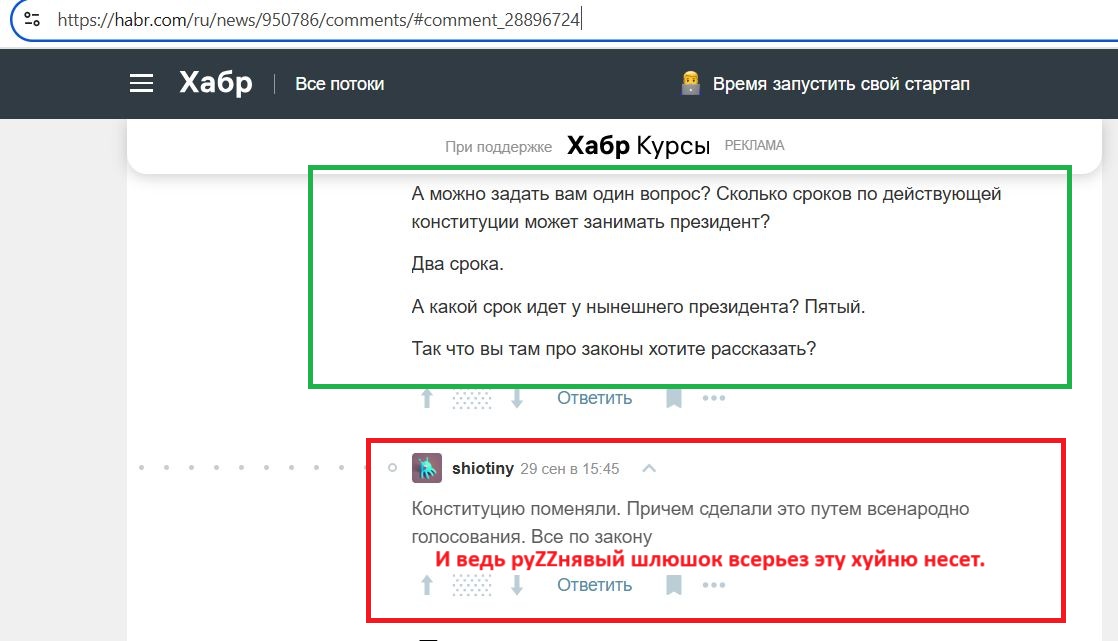Bookmark the comment about presidential terms

[674, 398]
